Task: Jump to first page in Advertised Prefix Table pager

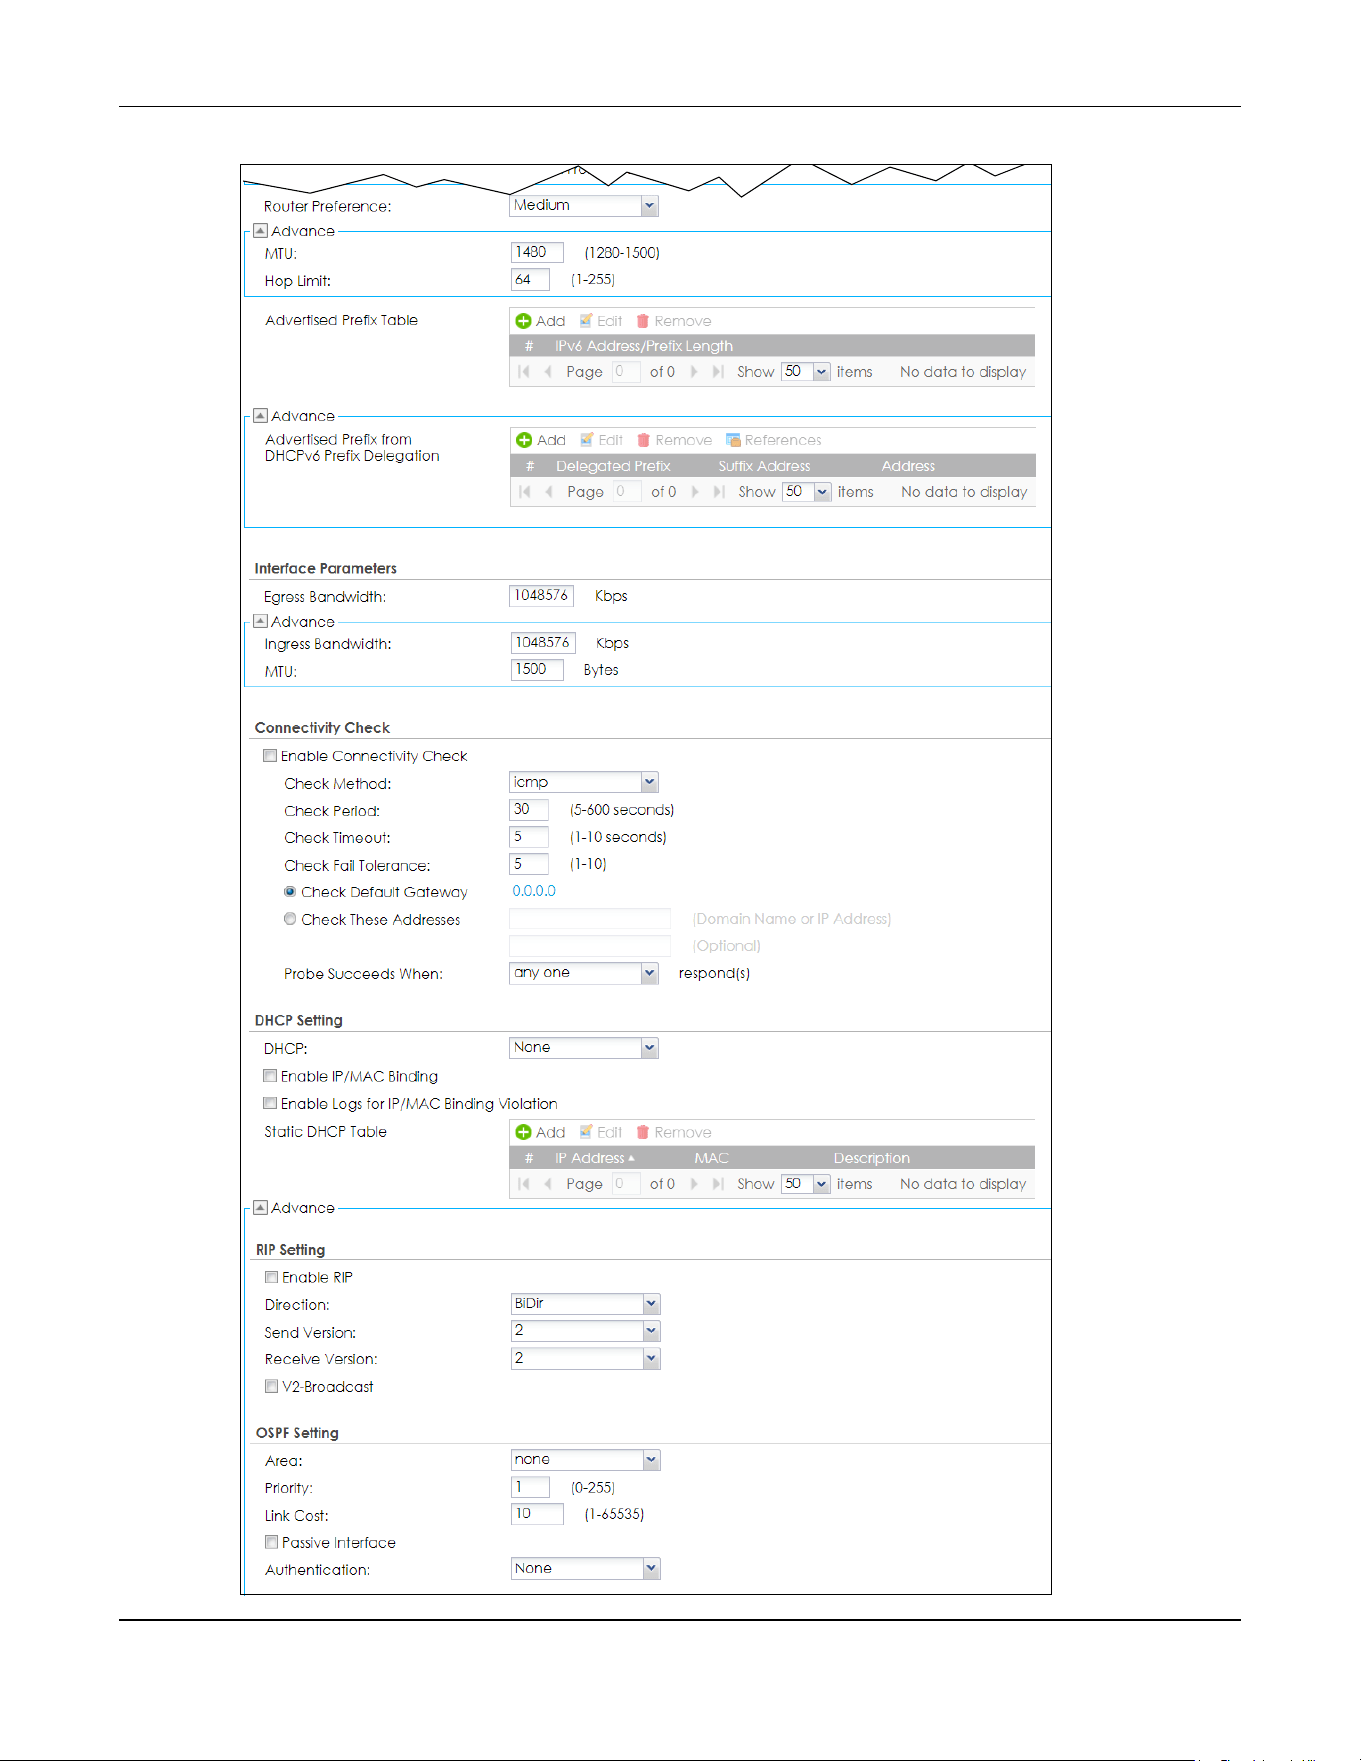Action: (524, 372)
